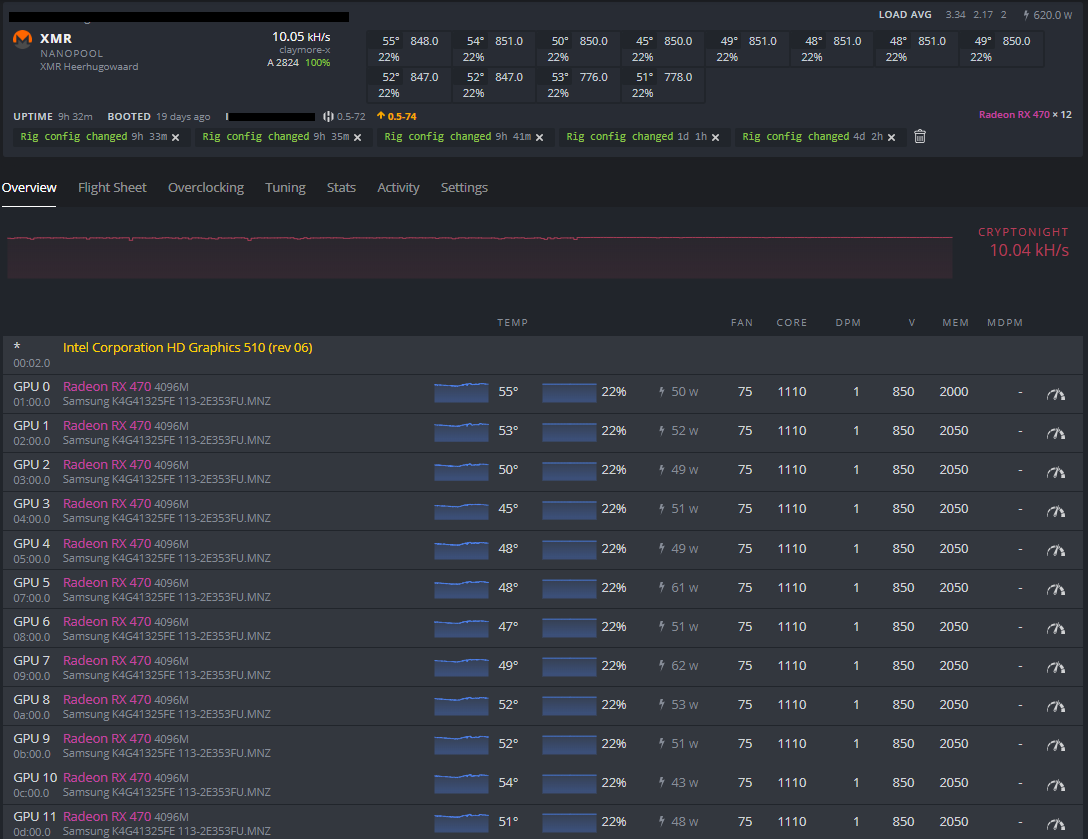The image size is (1088, 839).
Task: Click the Radeon RX 470 × 12 summary label
Action: coord(1025,115)
